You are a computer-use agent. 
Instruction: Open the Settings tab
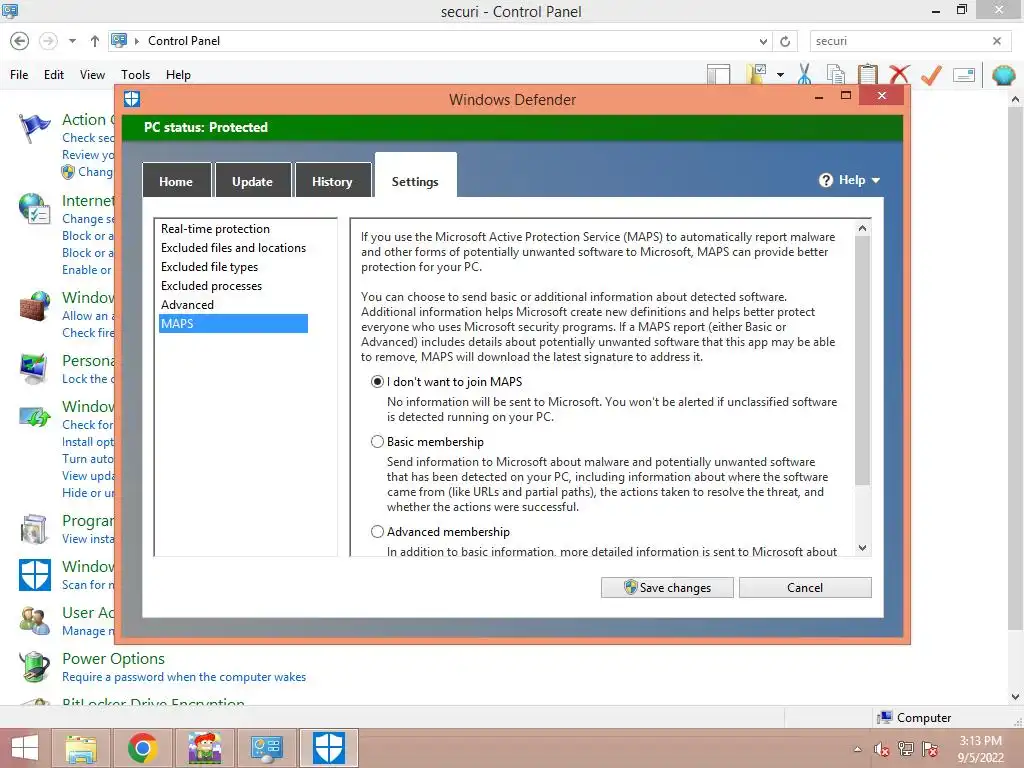coord(415,176)
